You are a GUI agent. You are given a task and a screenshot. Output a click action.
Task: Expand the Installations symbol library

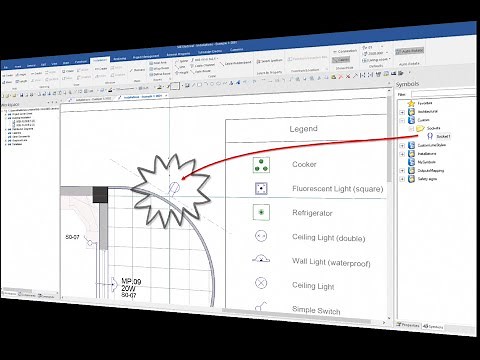pyautogui.click(x=402, y=154)
